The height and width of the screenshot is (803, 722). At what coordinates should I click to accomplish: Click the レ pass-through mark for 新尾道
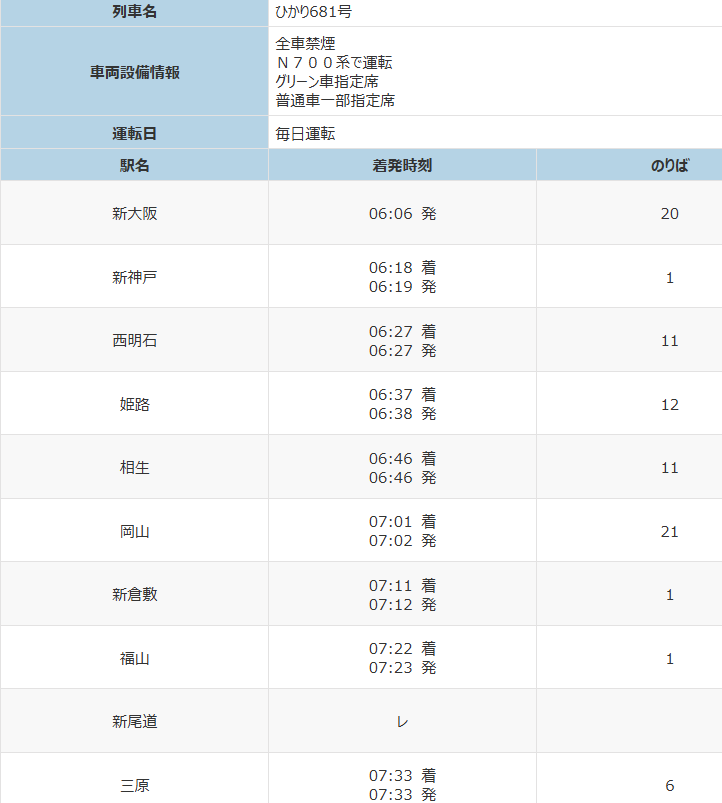click(x=402, y=722)
